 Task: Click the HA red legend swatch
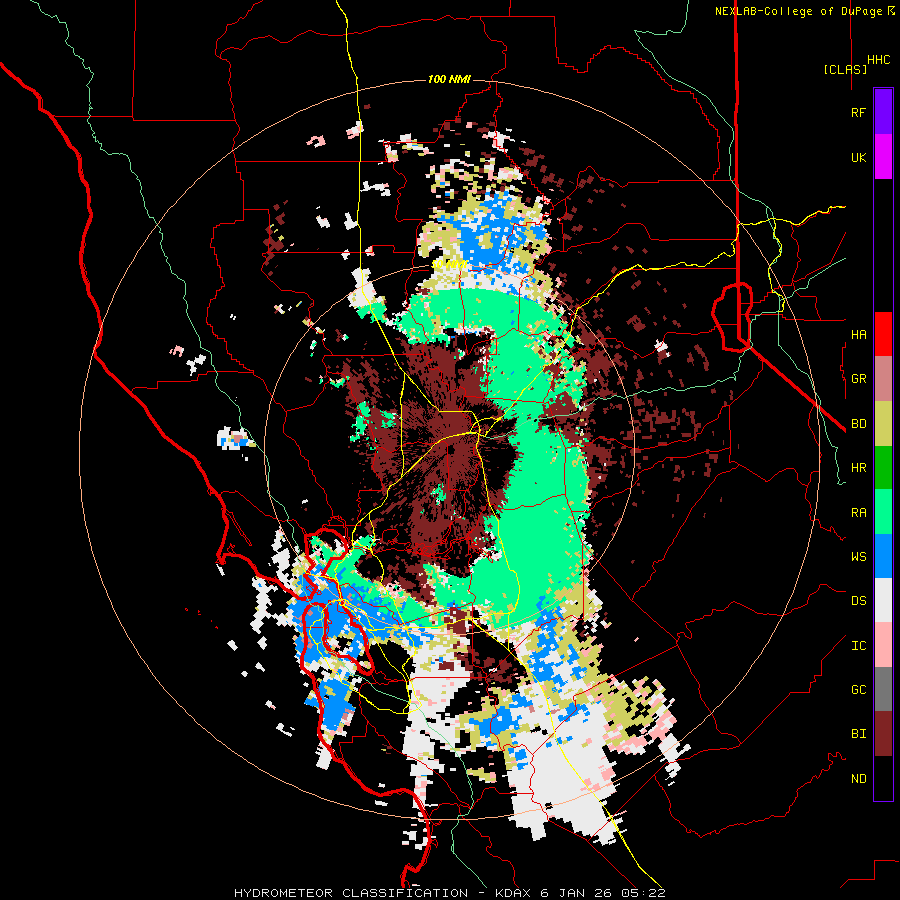(x=883, y=334)
